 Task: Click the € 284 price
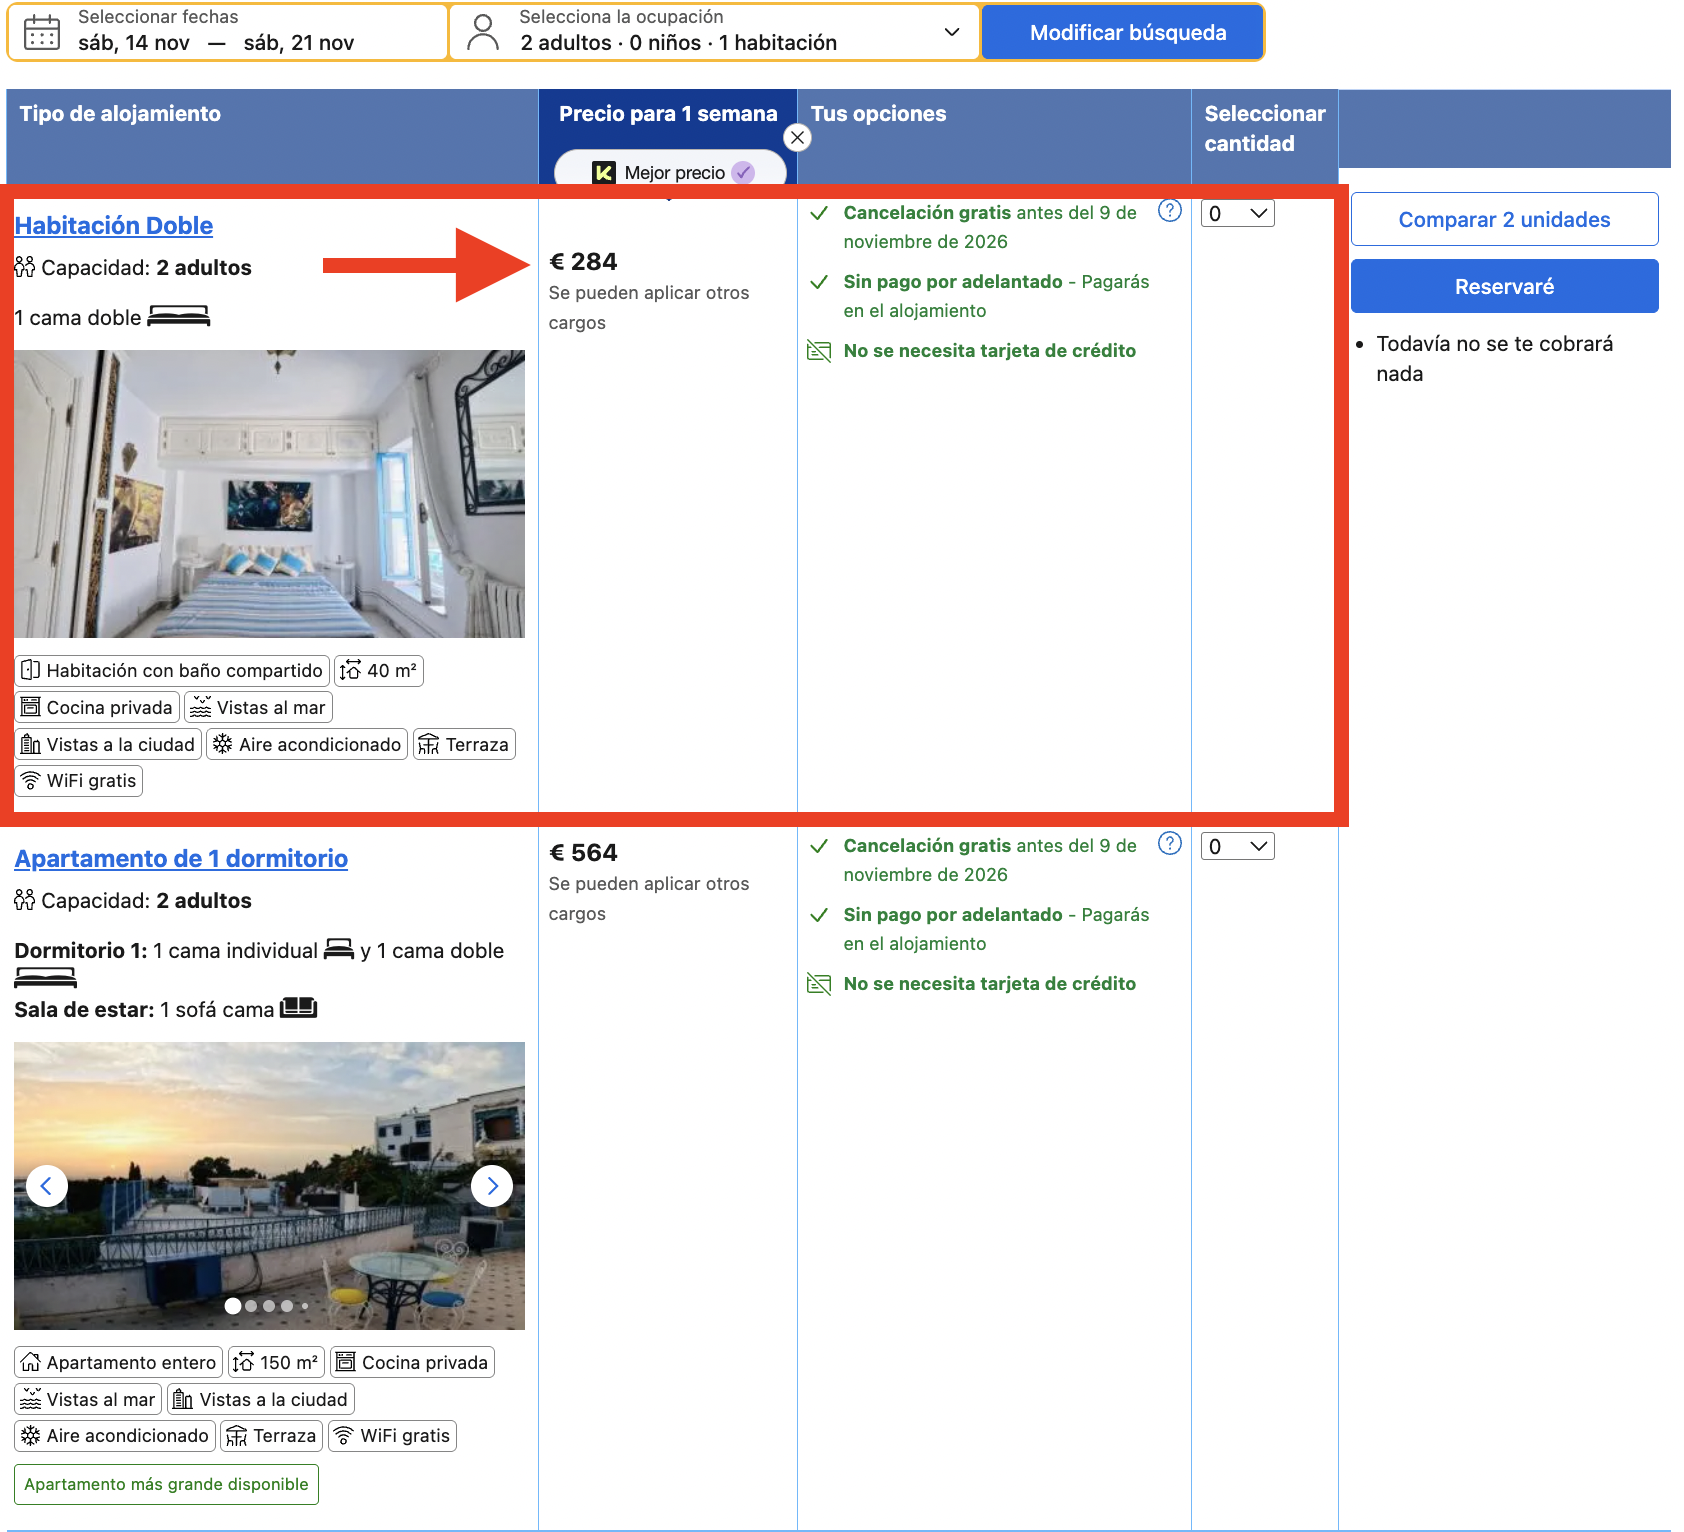pos(583,261)
